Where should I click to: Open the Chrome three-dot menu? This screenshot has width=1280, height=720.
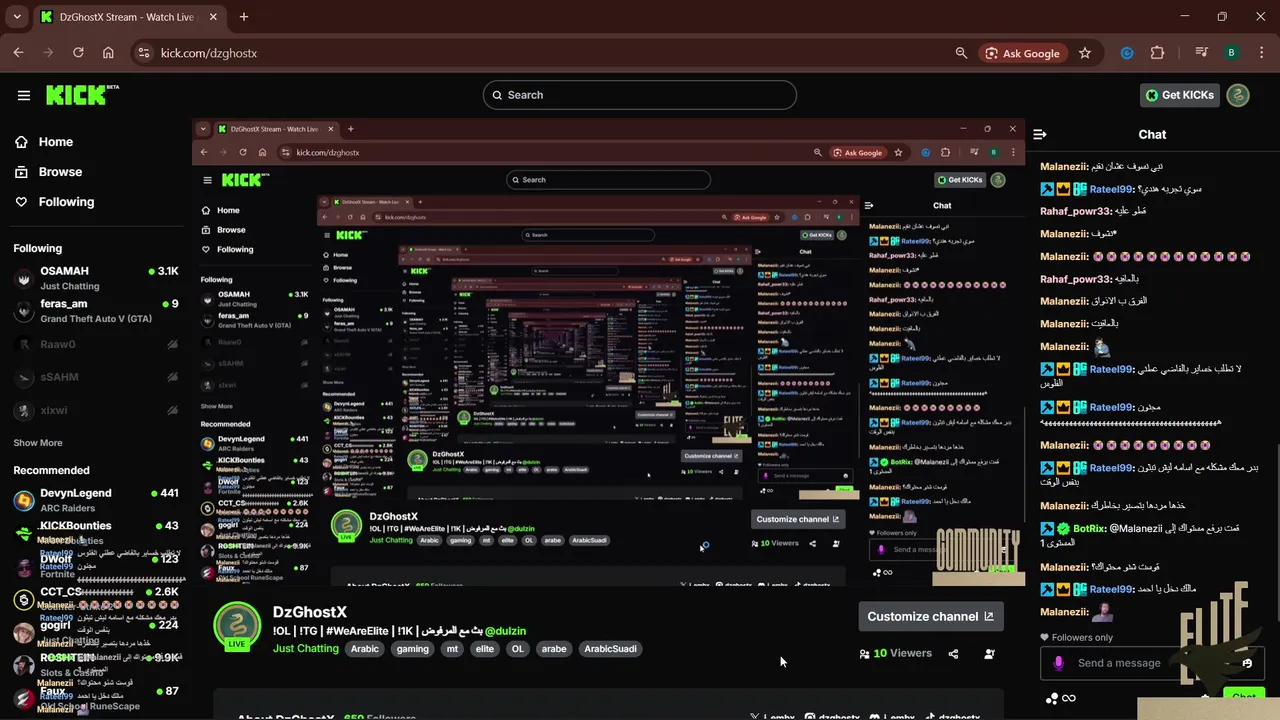(x=1261, y=53)
